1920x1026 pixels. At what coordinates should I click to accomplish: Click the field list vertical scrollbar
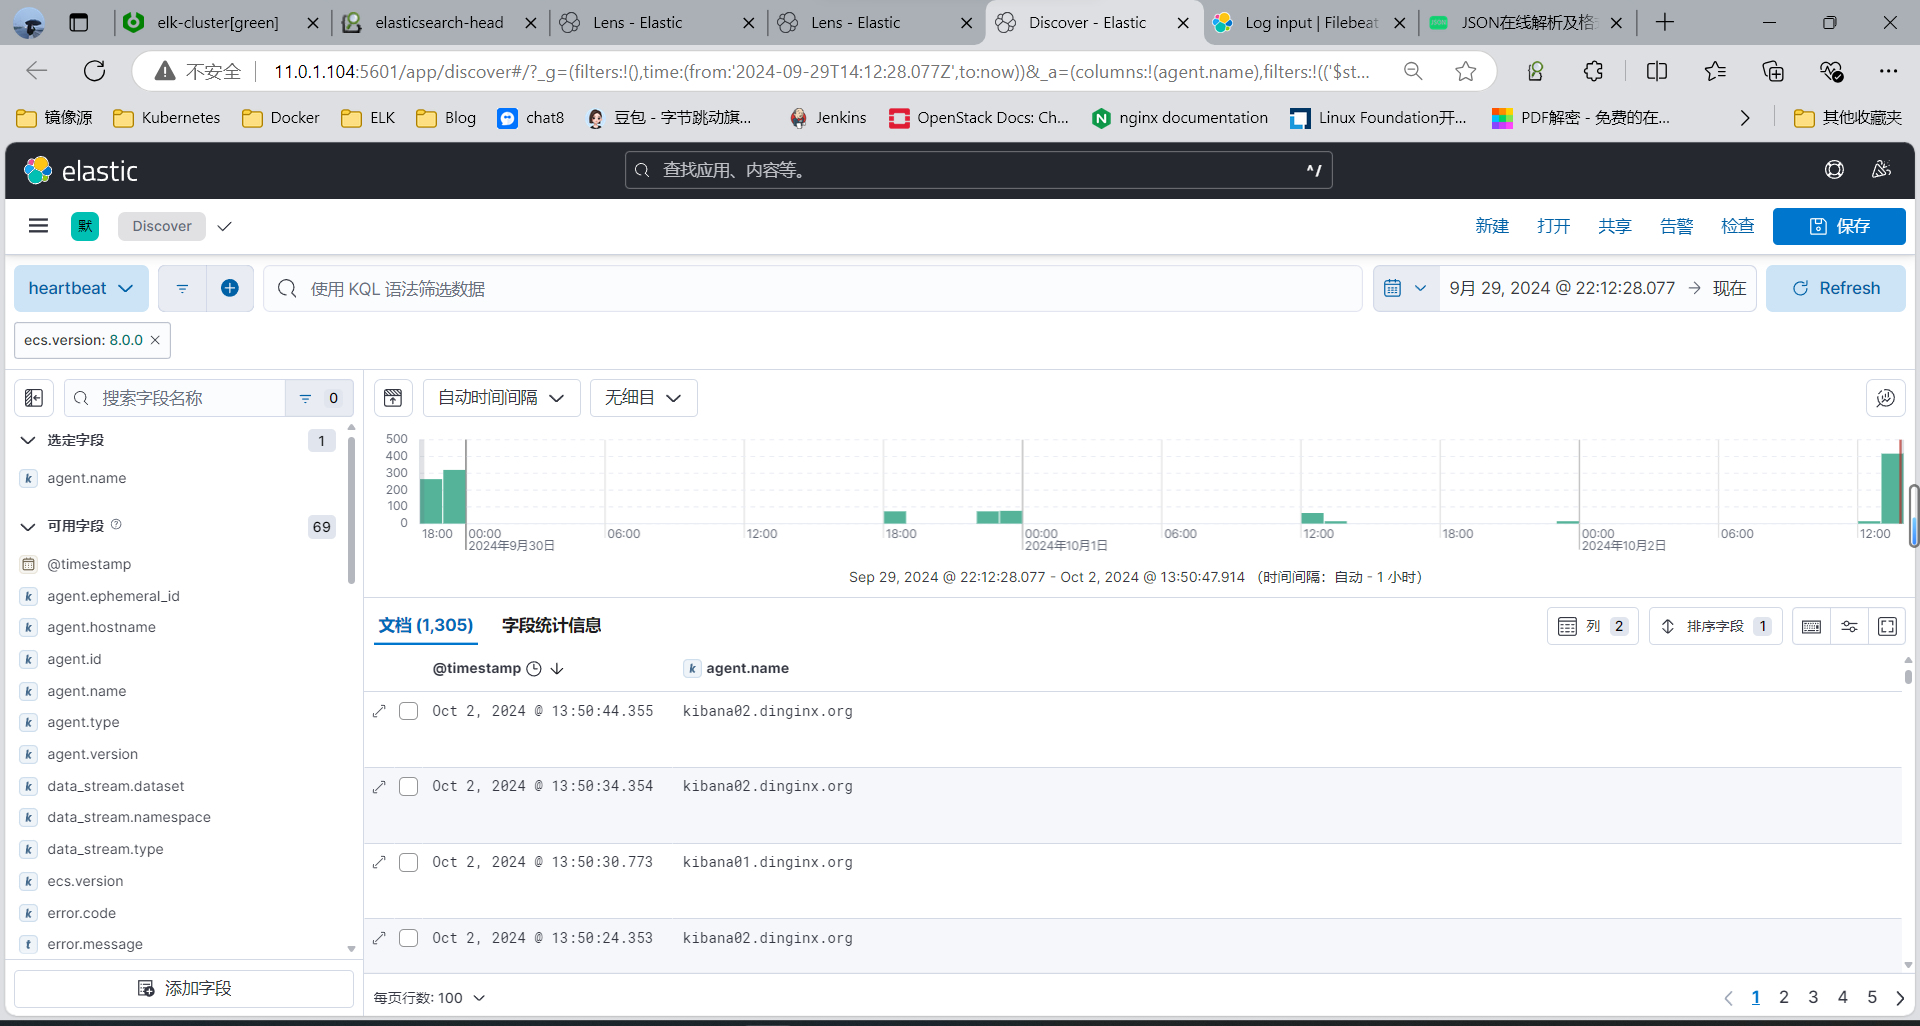(351, 510)
